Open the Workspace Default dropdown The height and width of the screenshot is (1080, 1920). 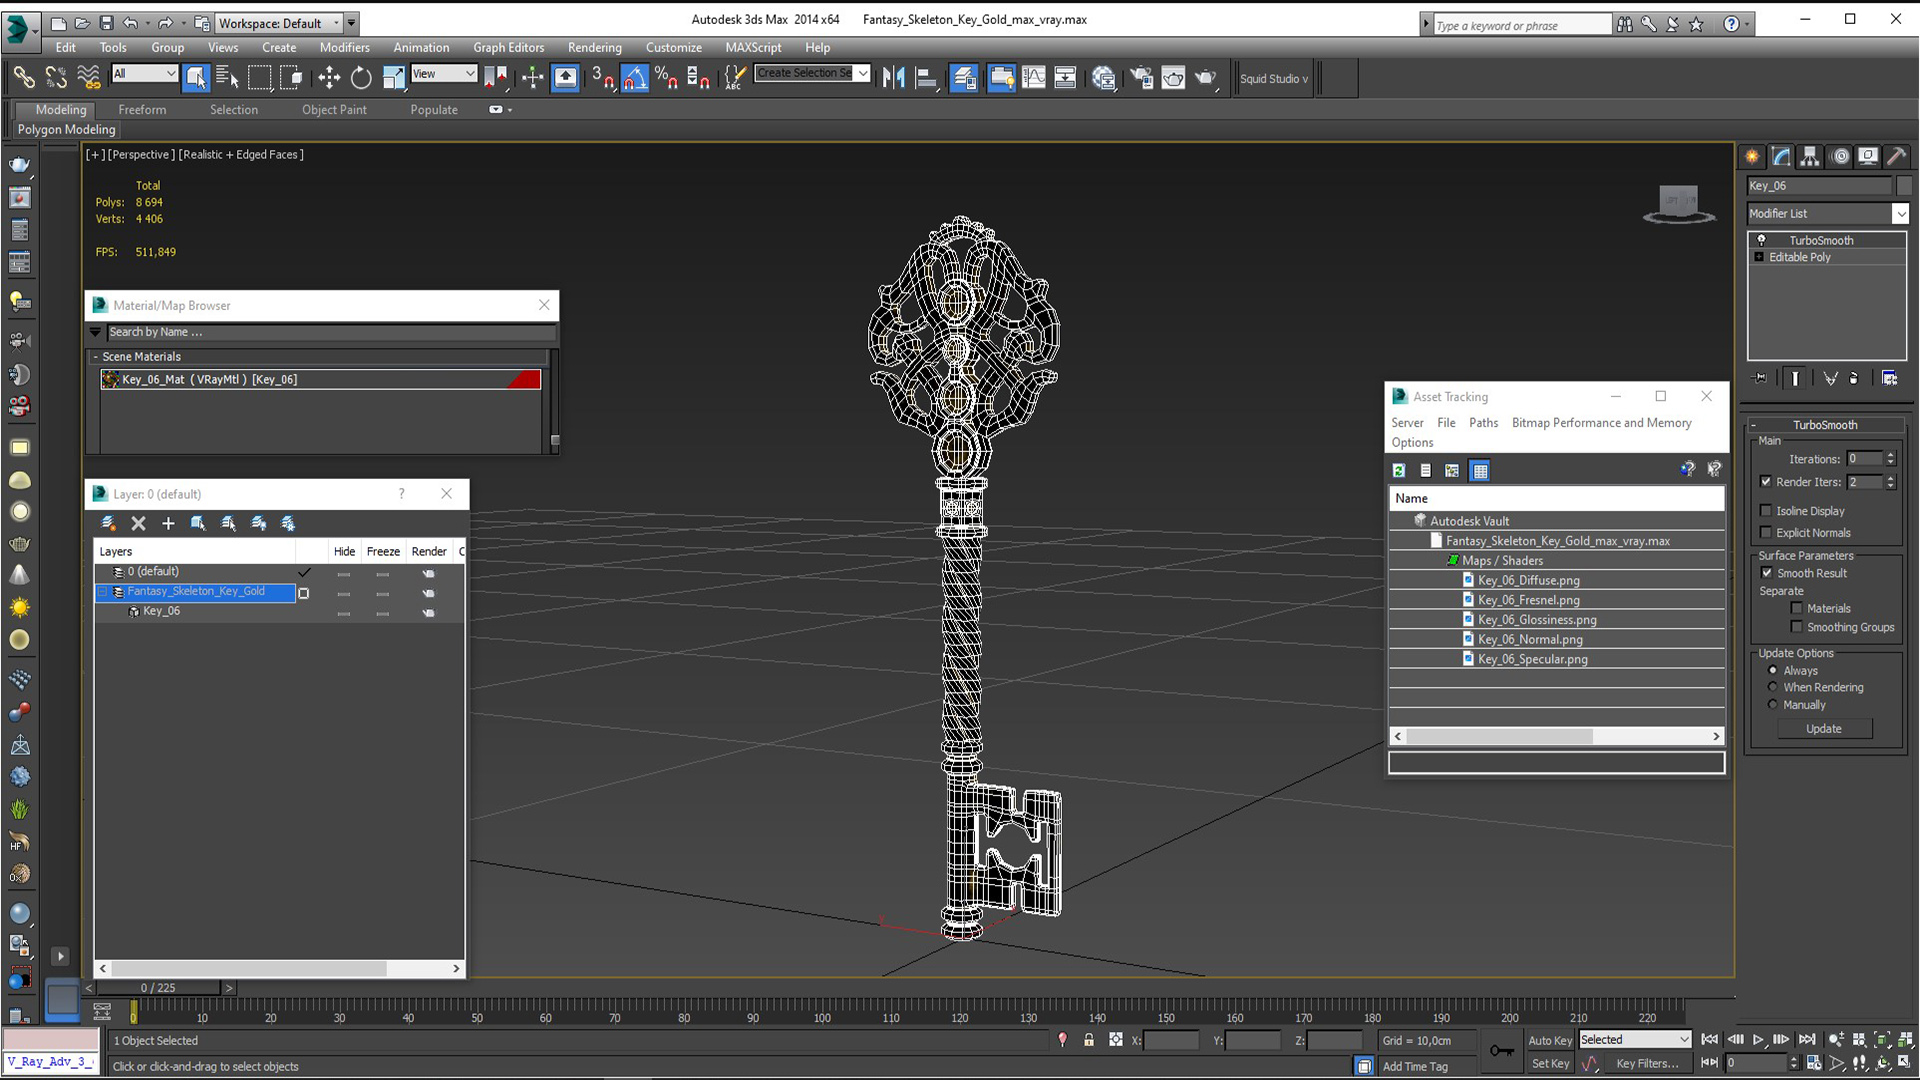pyautogui.click(x=281, y=23)
